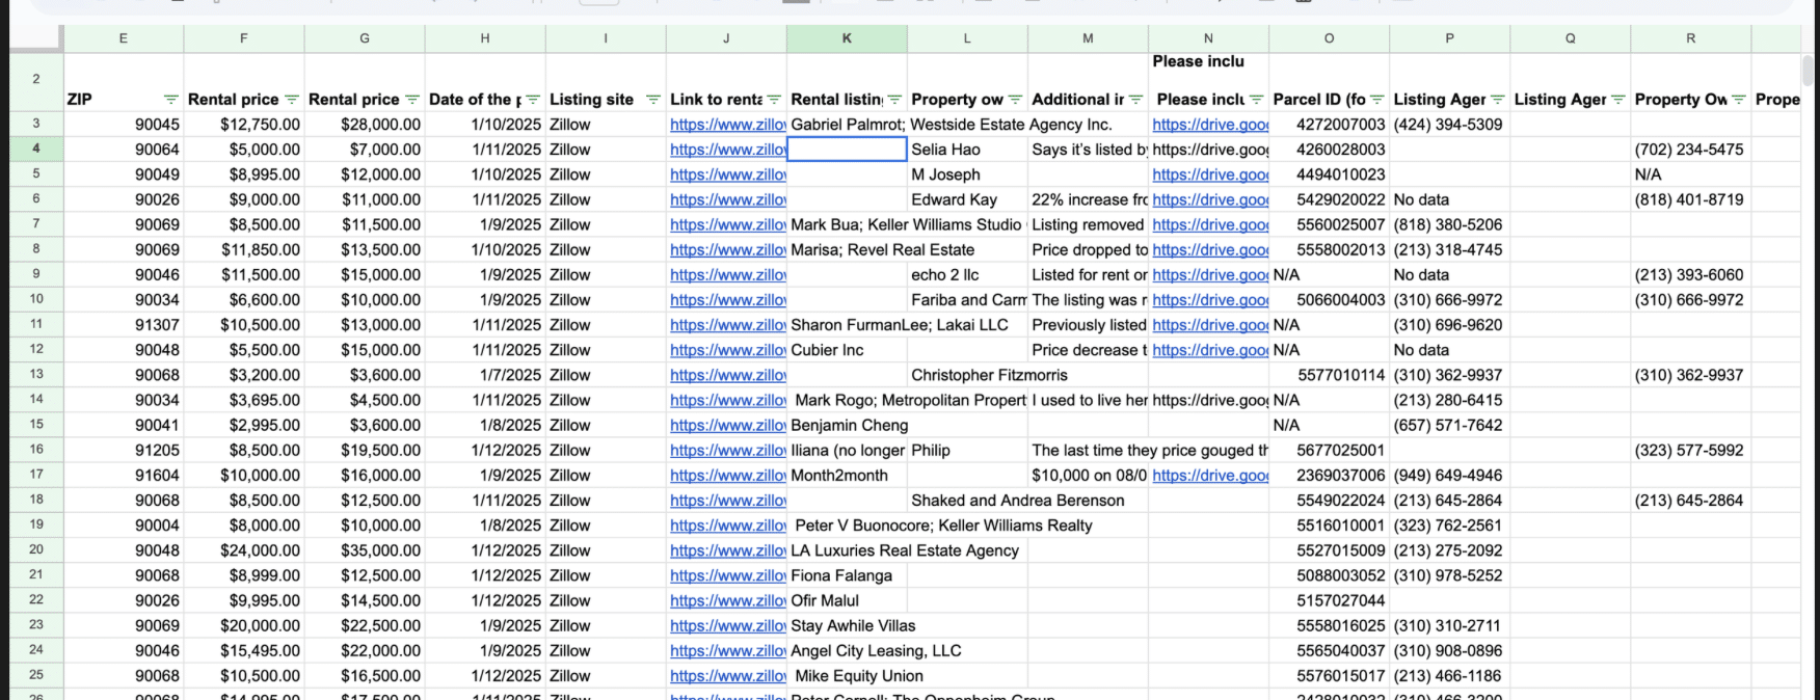Open the drive.google link in the Month2month row

click(x=1210, y=475)
